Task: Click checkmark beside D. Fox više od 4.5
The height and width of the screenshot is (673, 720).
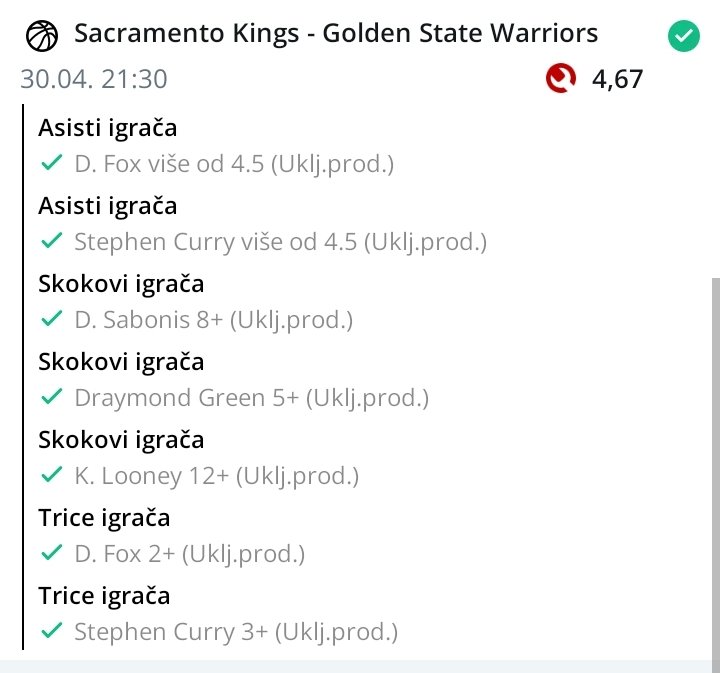Action: click(50, 164)
